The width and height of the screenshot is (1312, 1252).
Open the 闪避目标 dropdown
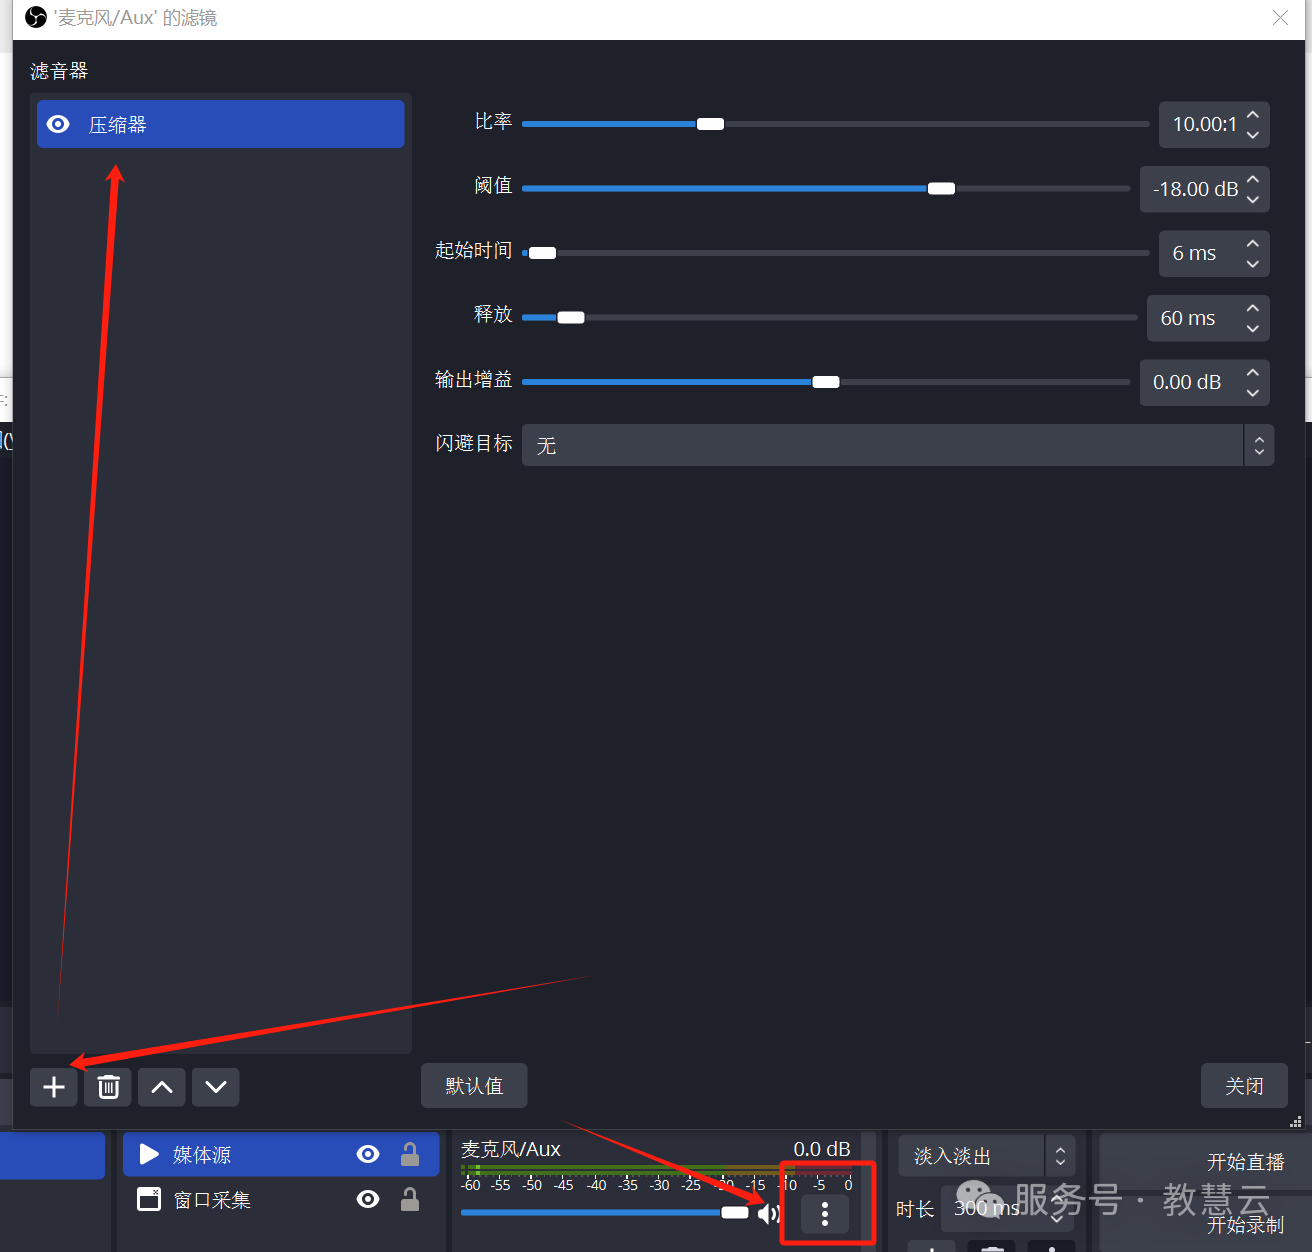click(897, 445)
